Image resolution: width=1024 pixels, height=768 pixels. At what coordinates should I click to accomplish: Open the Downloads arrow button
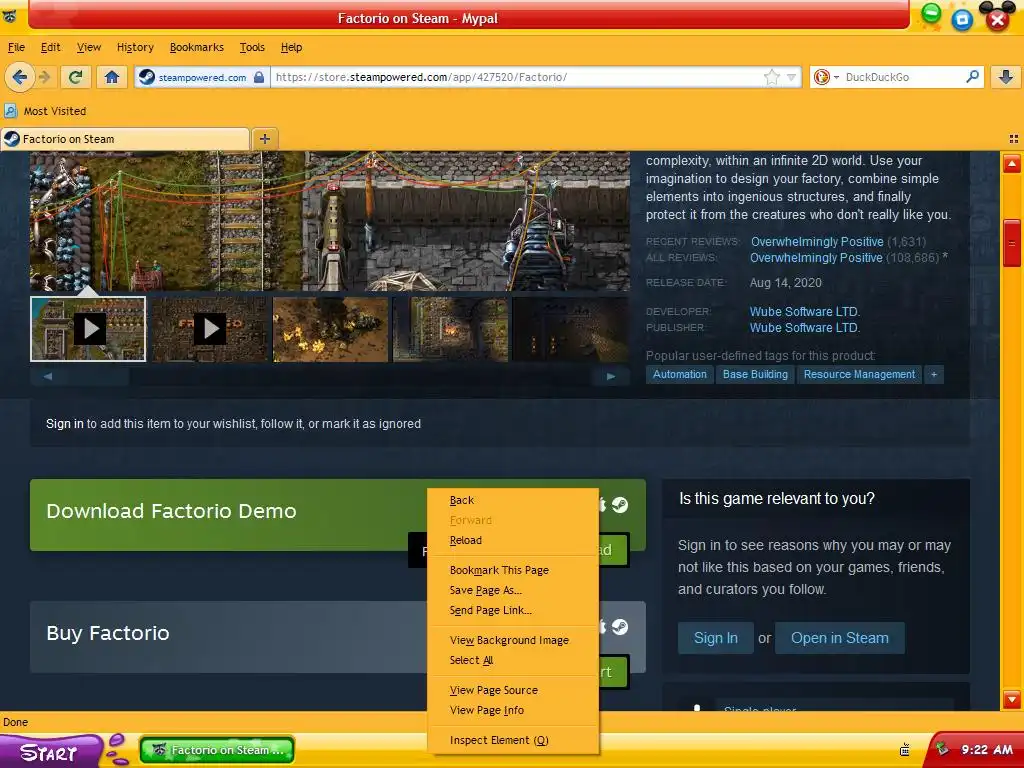pyautogui.click(x=1006, y=77)
